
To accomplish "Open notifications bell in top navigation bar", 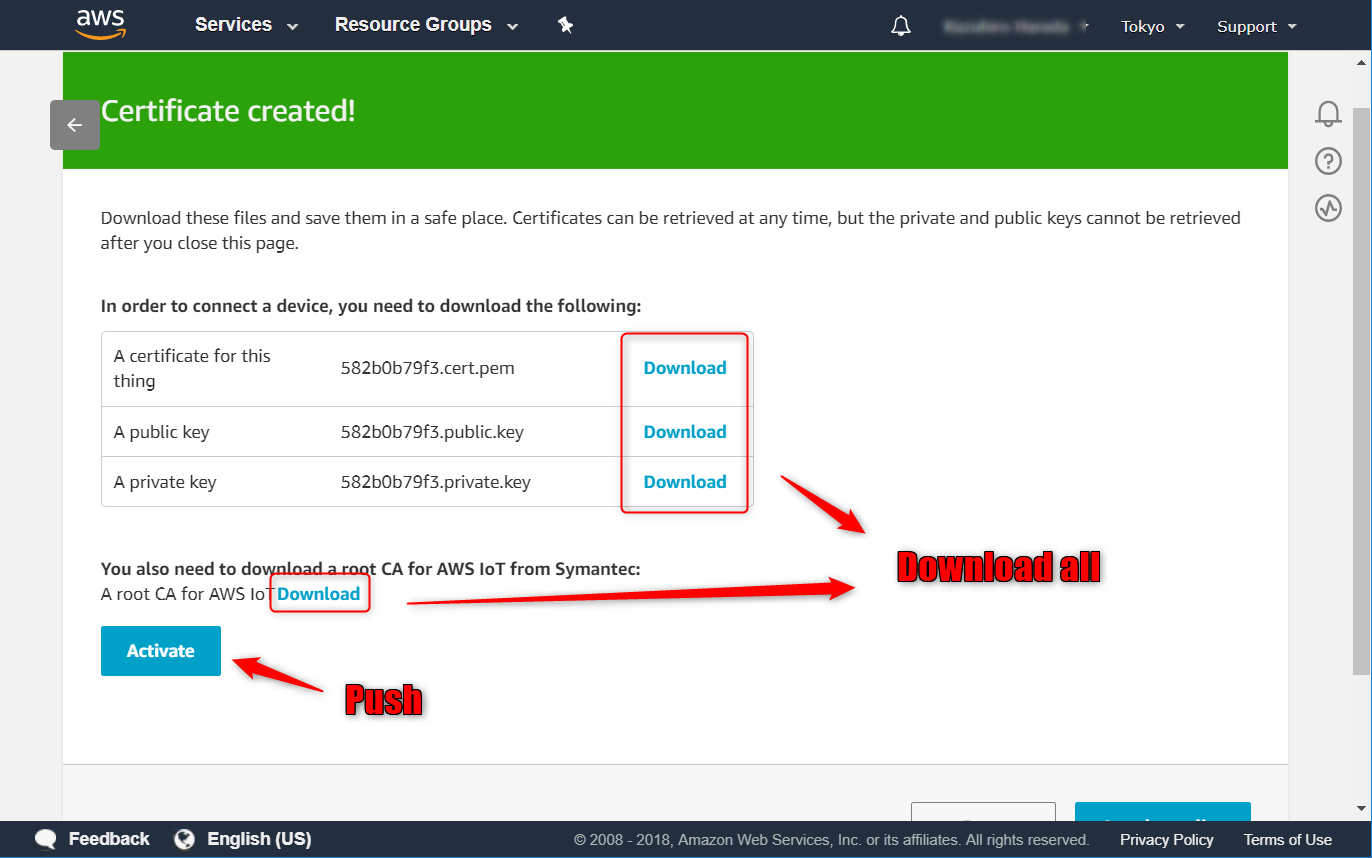I will (900, 26).
